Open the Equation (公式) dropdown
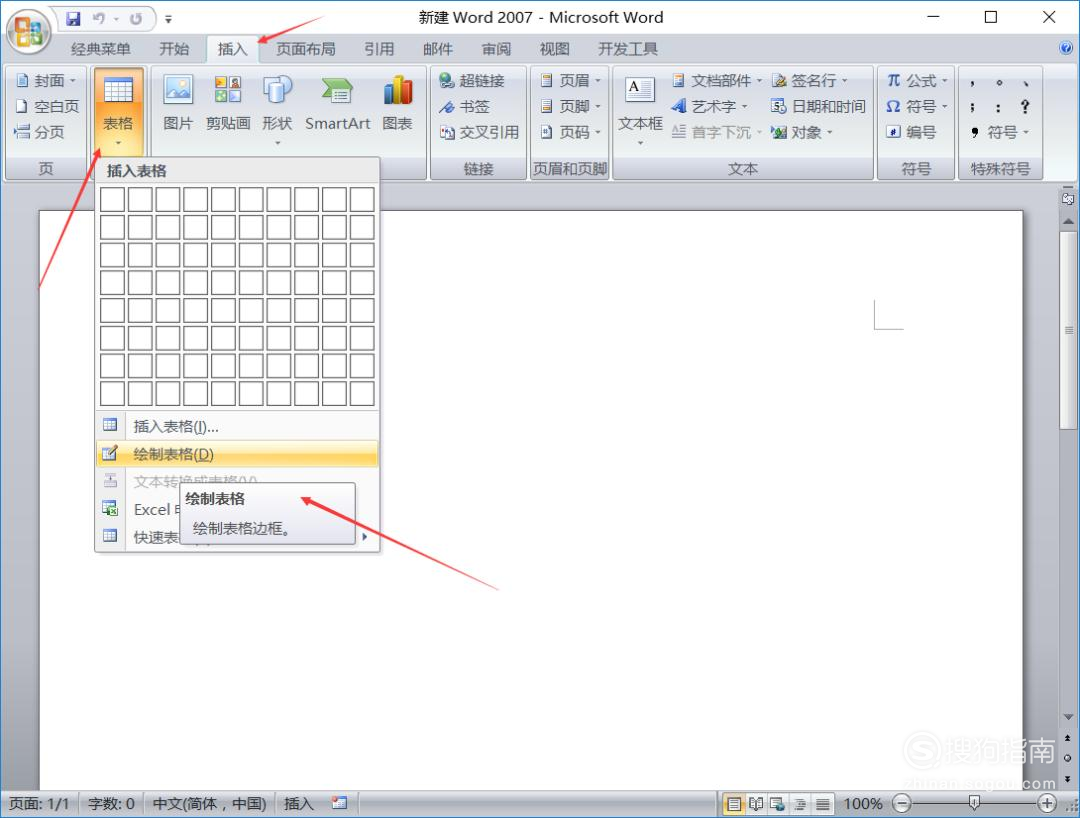The image size is (1080, 818). [x=917, y=81]
